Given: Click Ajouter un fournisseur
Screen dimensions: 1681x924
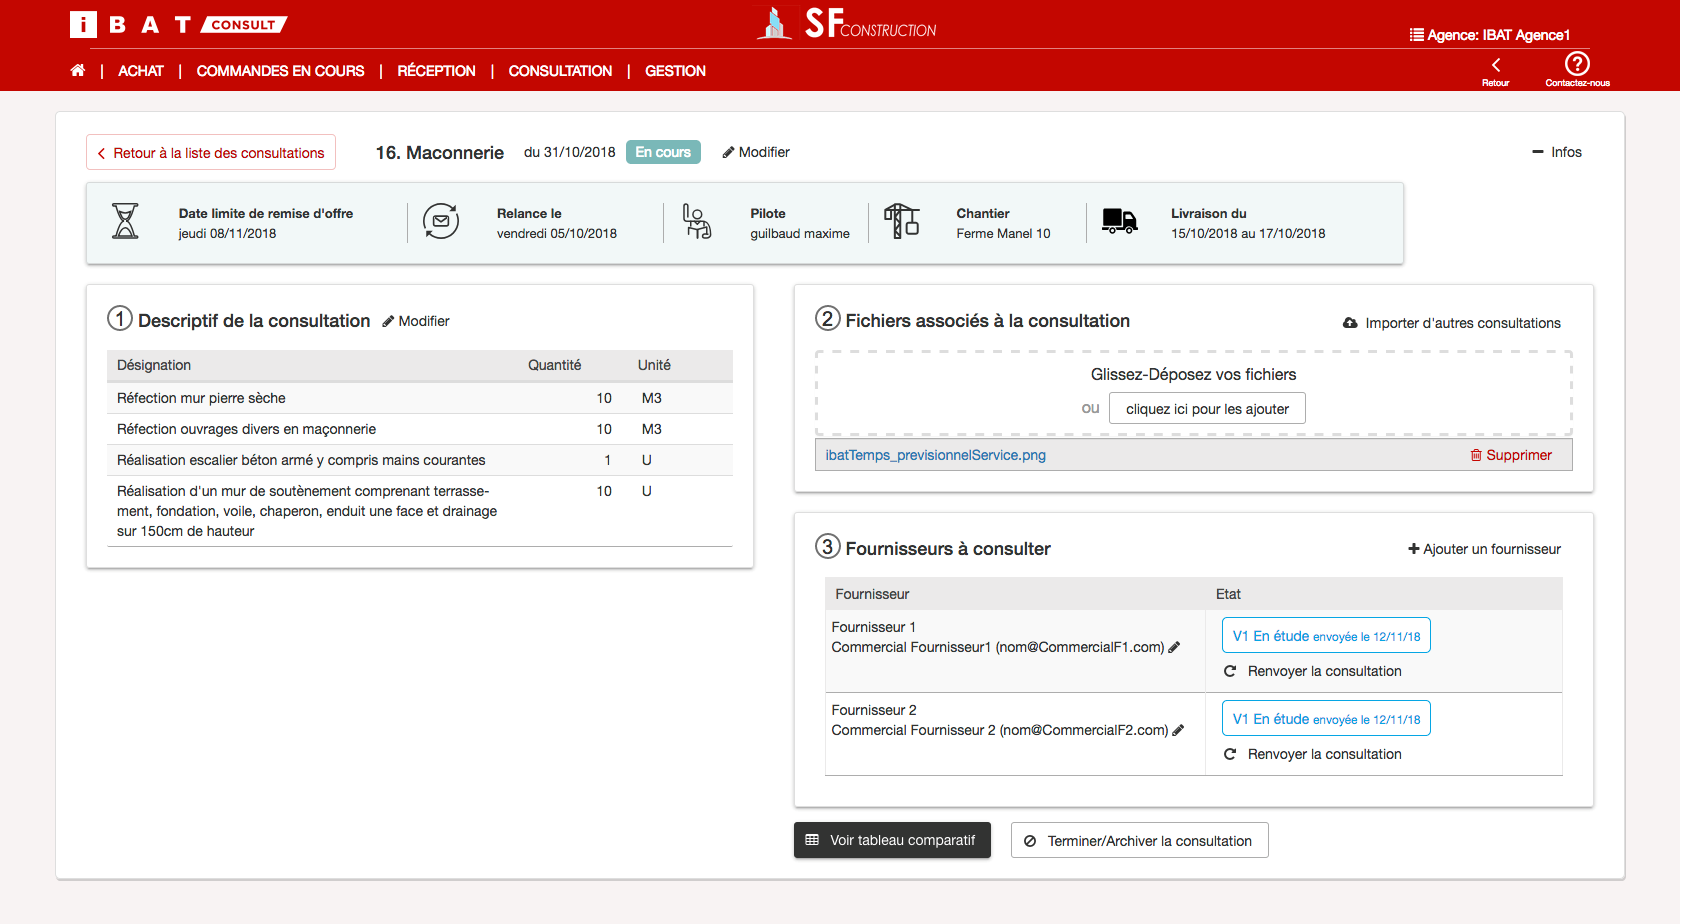Looking at the screenshot, I should click(x=1484, y=549).
